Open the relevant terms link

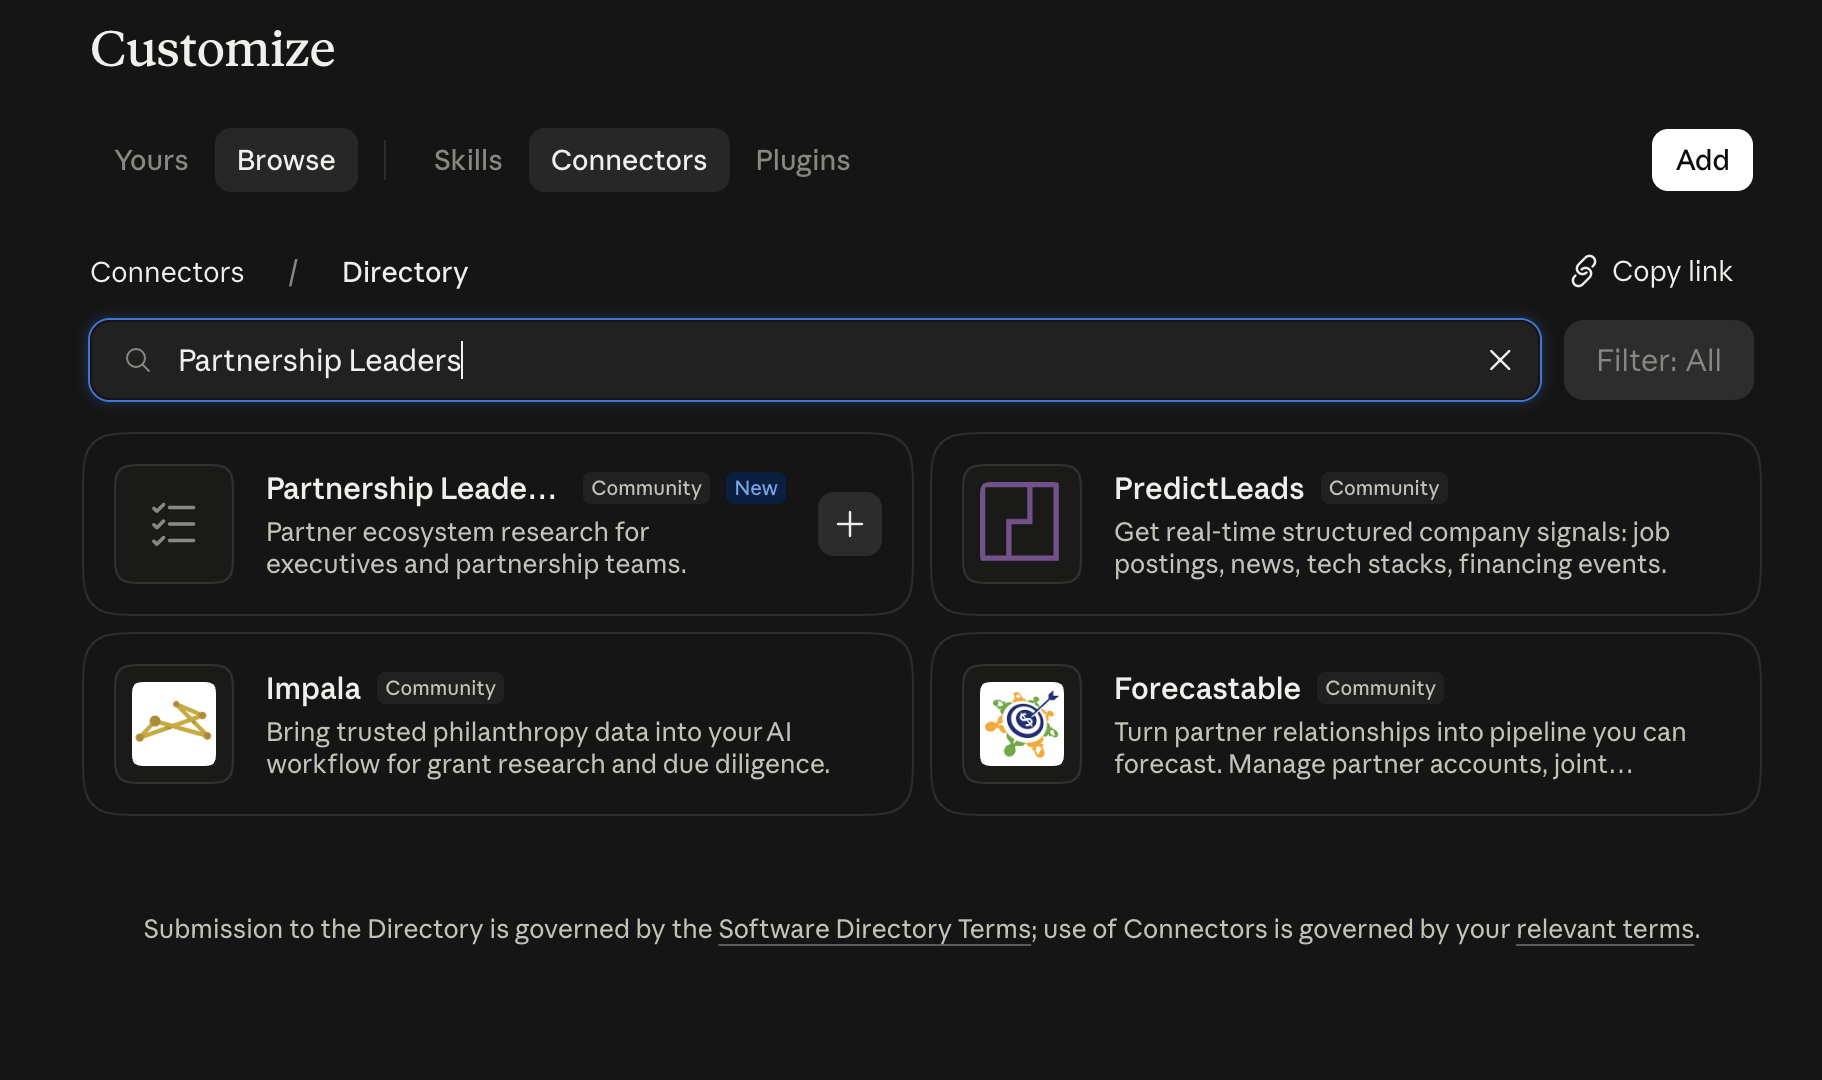(1605, 929)
